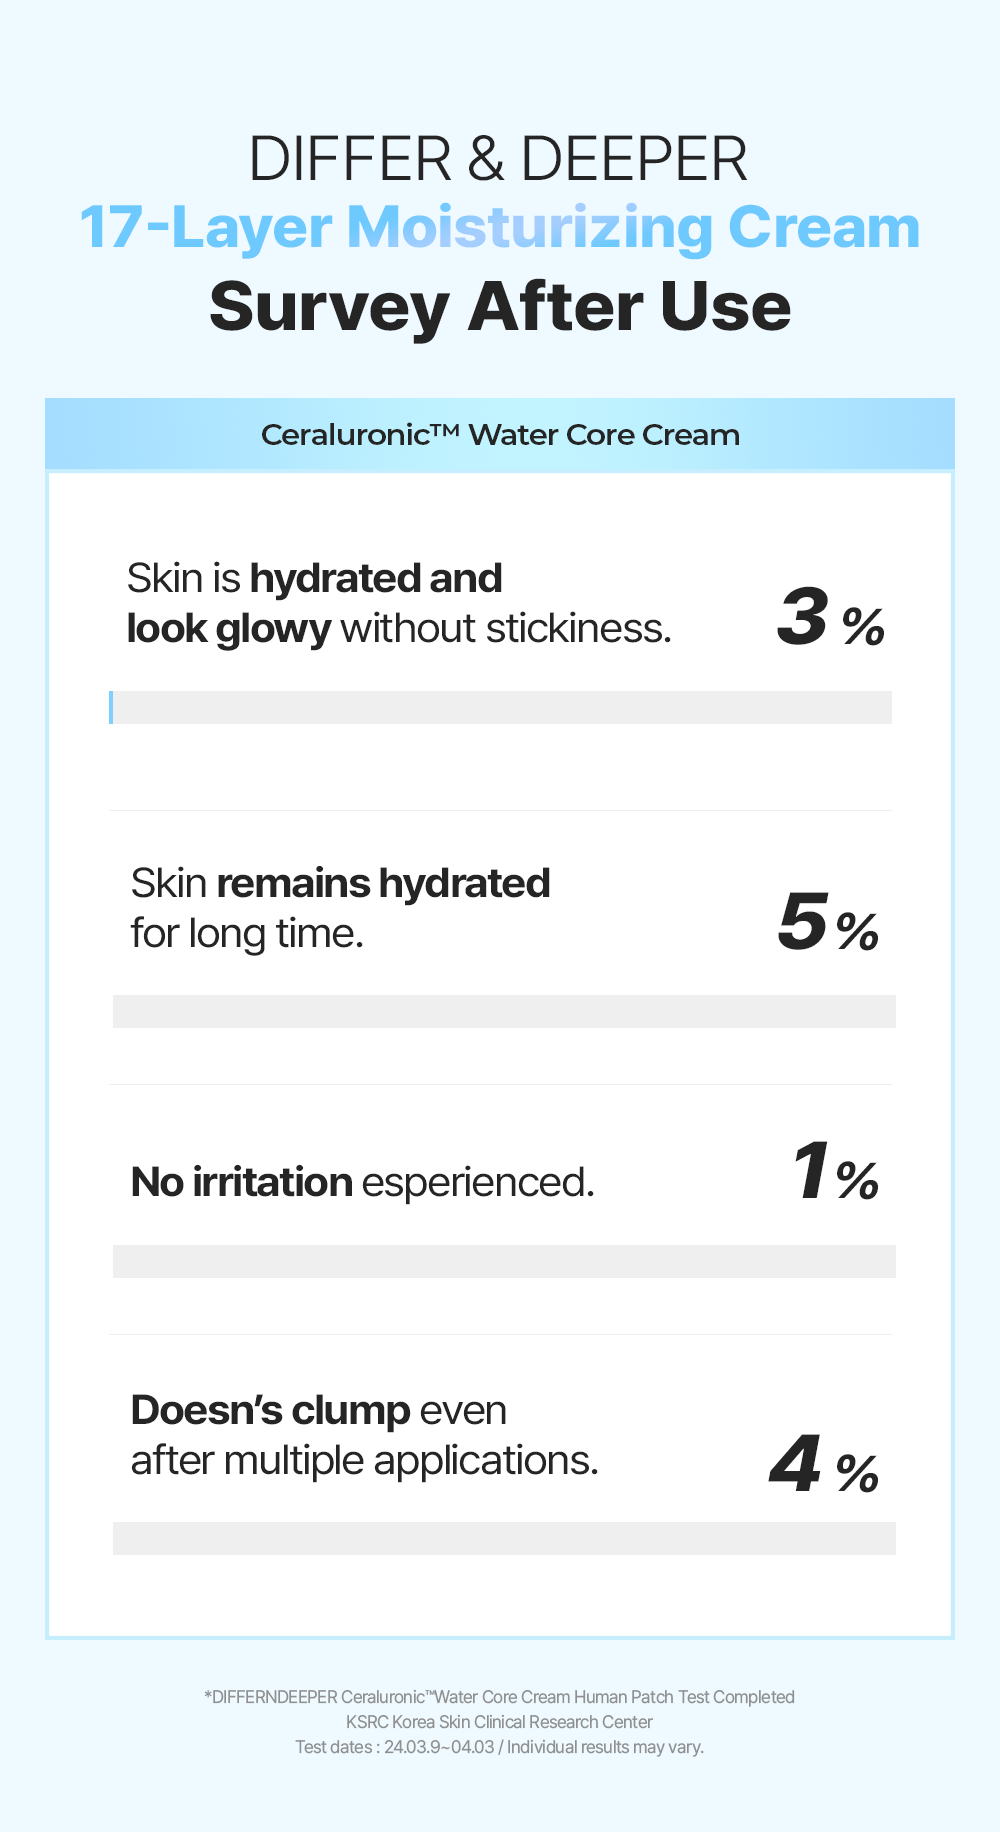Screen dimensions: 1000x1832
Task: Click the "No irritation esperienced" statement
Action: click(362, 1182)
